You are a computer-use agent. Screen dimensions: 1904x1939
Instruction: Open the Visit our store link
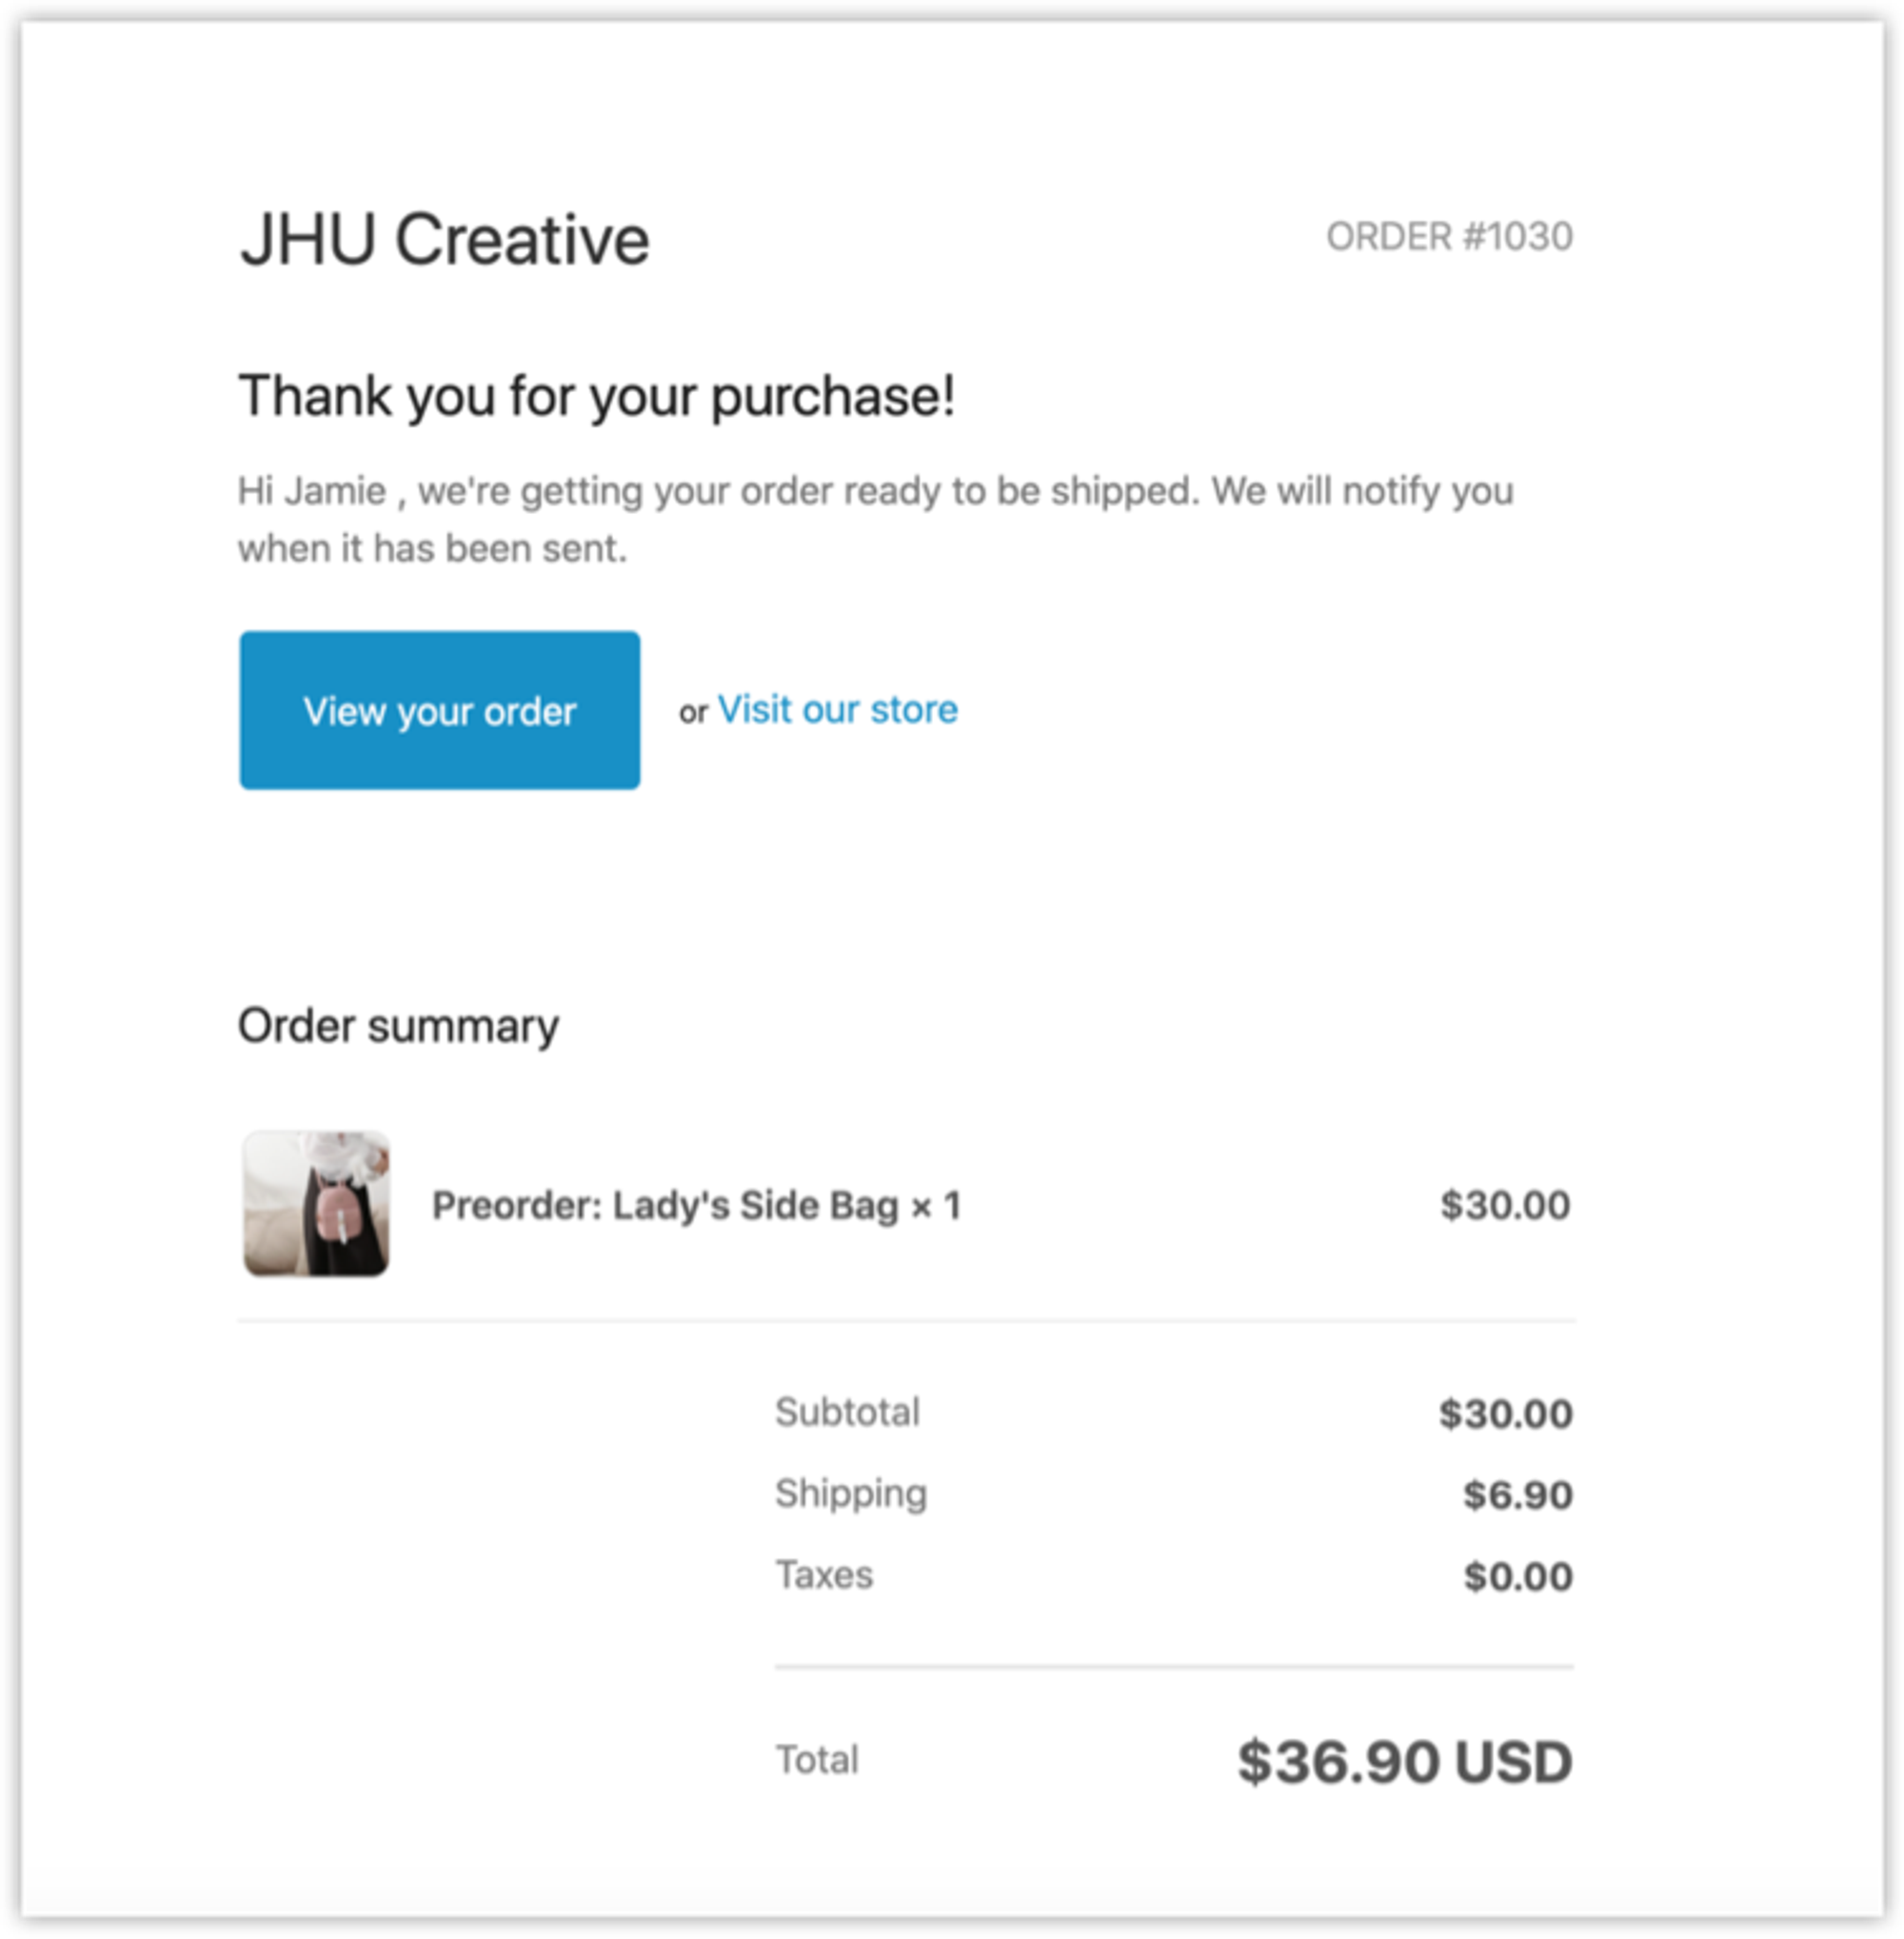[x=837, y=709]
